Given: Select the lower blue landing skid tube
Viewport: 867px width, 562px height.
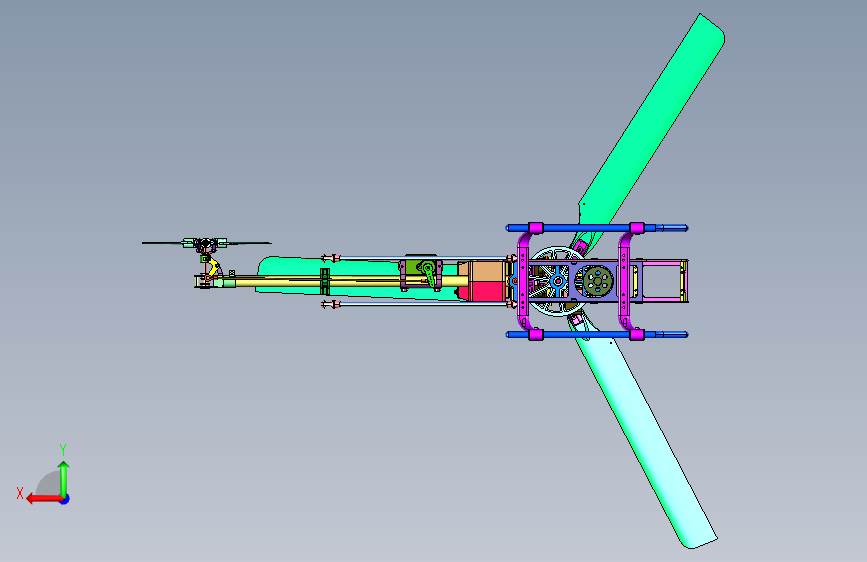Looking at the screenshot, I should point(597,335).
